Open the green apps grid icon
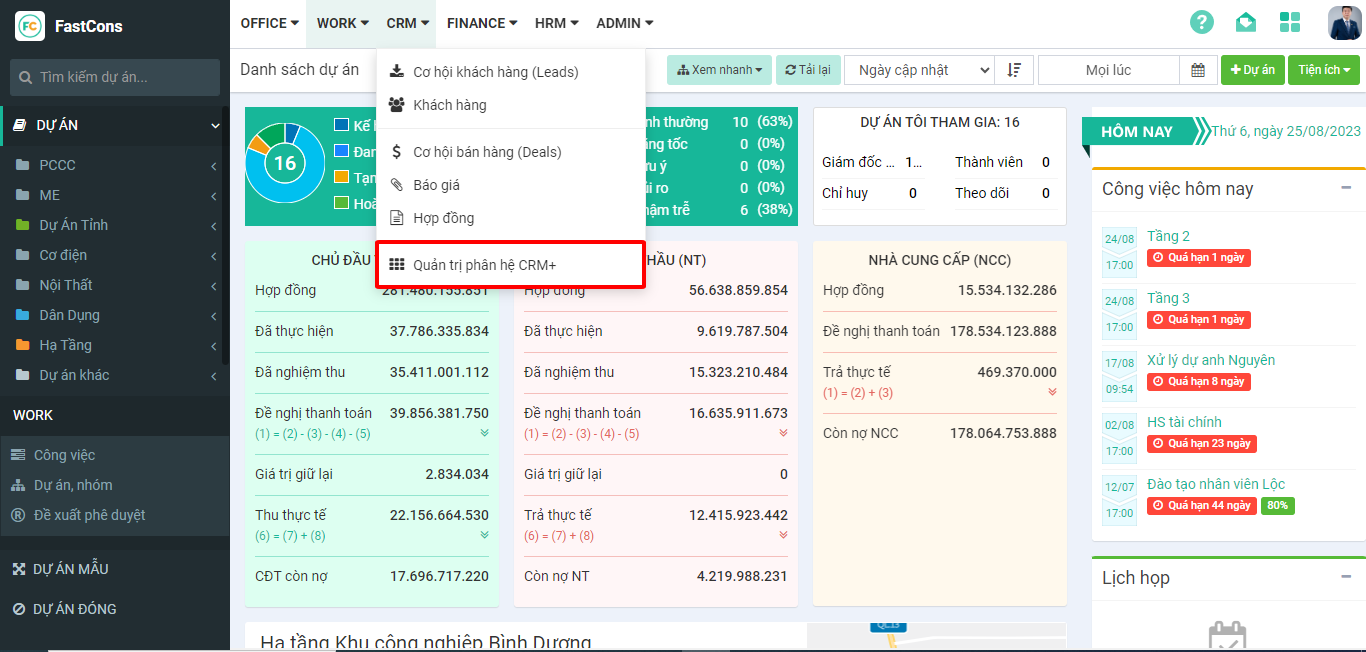 coord(1290,22)
